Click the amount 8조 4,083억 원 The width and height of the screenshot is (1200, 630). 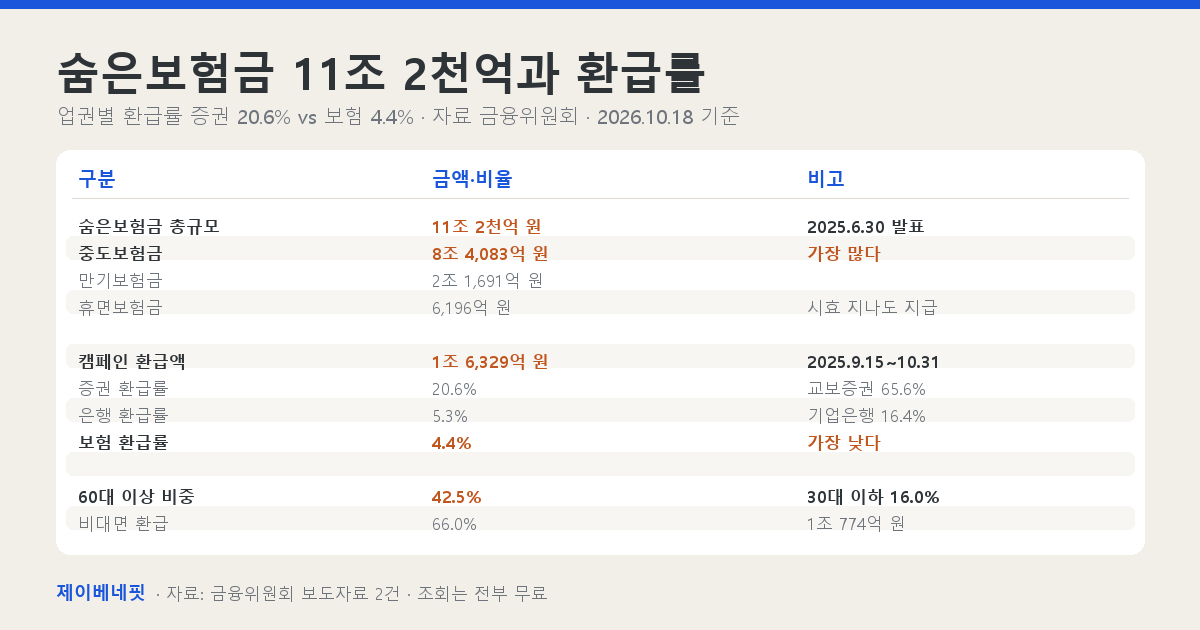click(489, 253)
